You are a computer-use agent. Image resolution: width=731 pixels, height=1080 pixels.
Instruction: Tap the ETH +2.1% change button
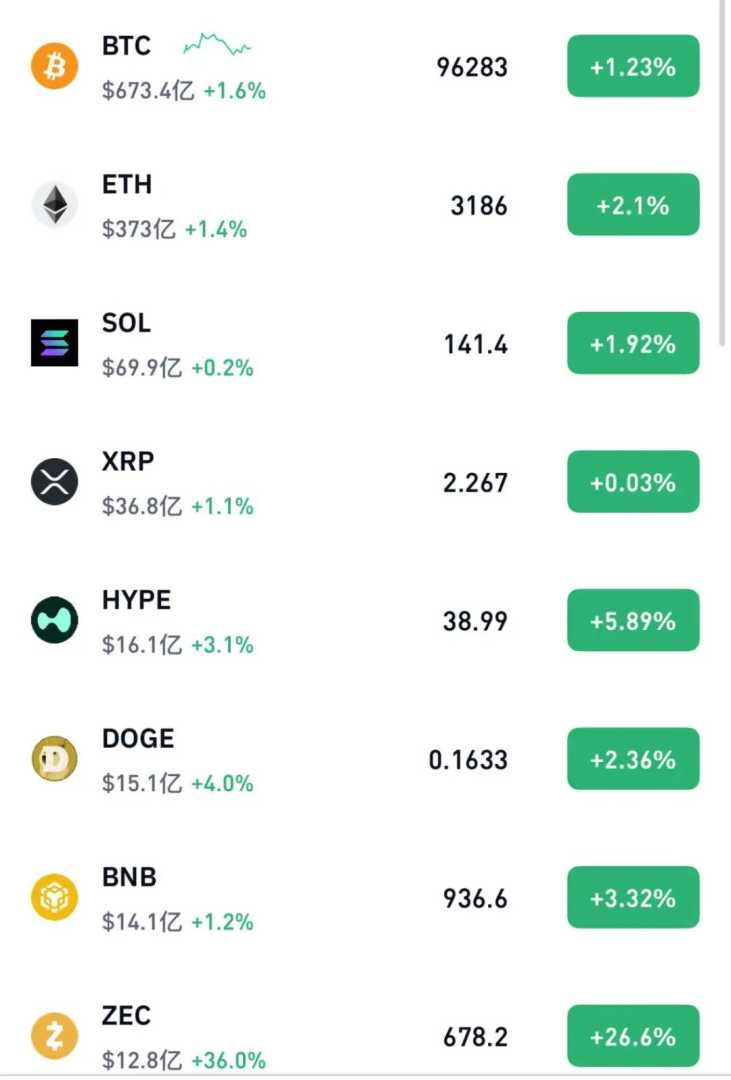633,205
